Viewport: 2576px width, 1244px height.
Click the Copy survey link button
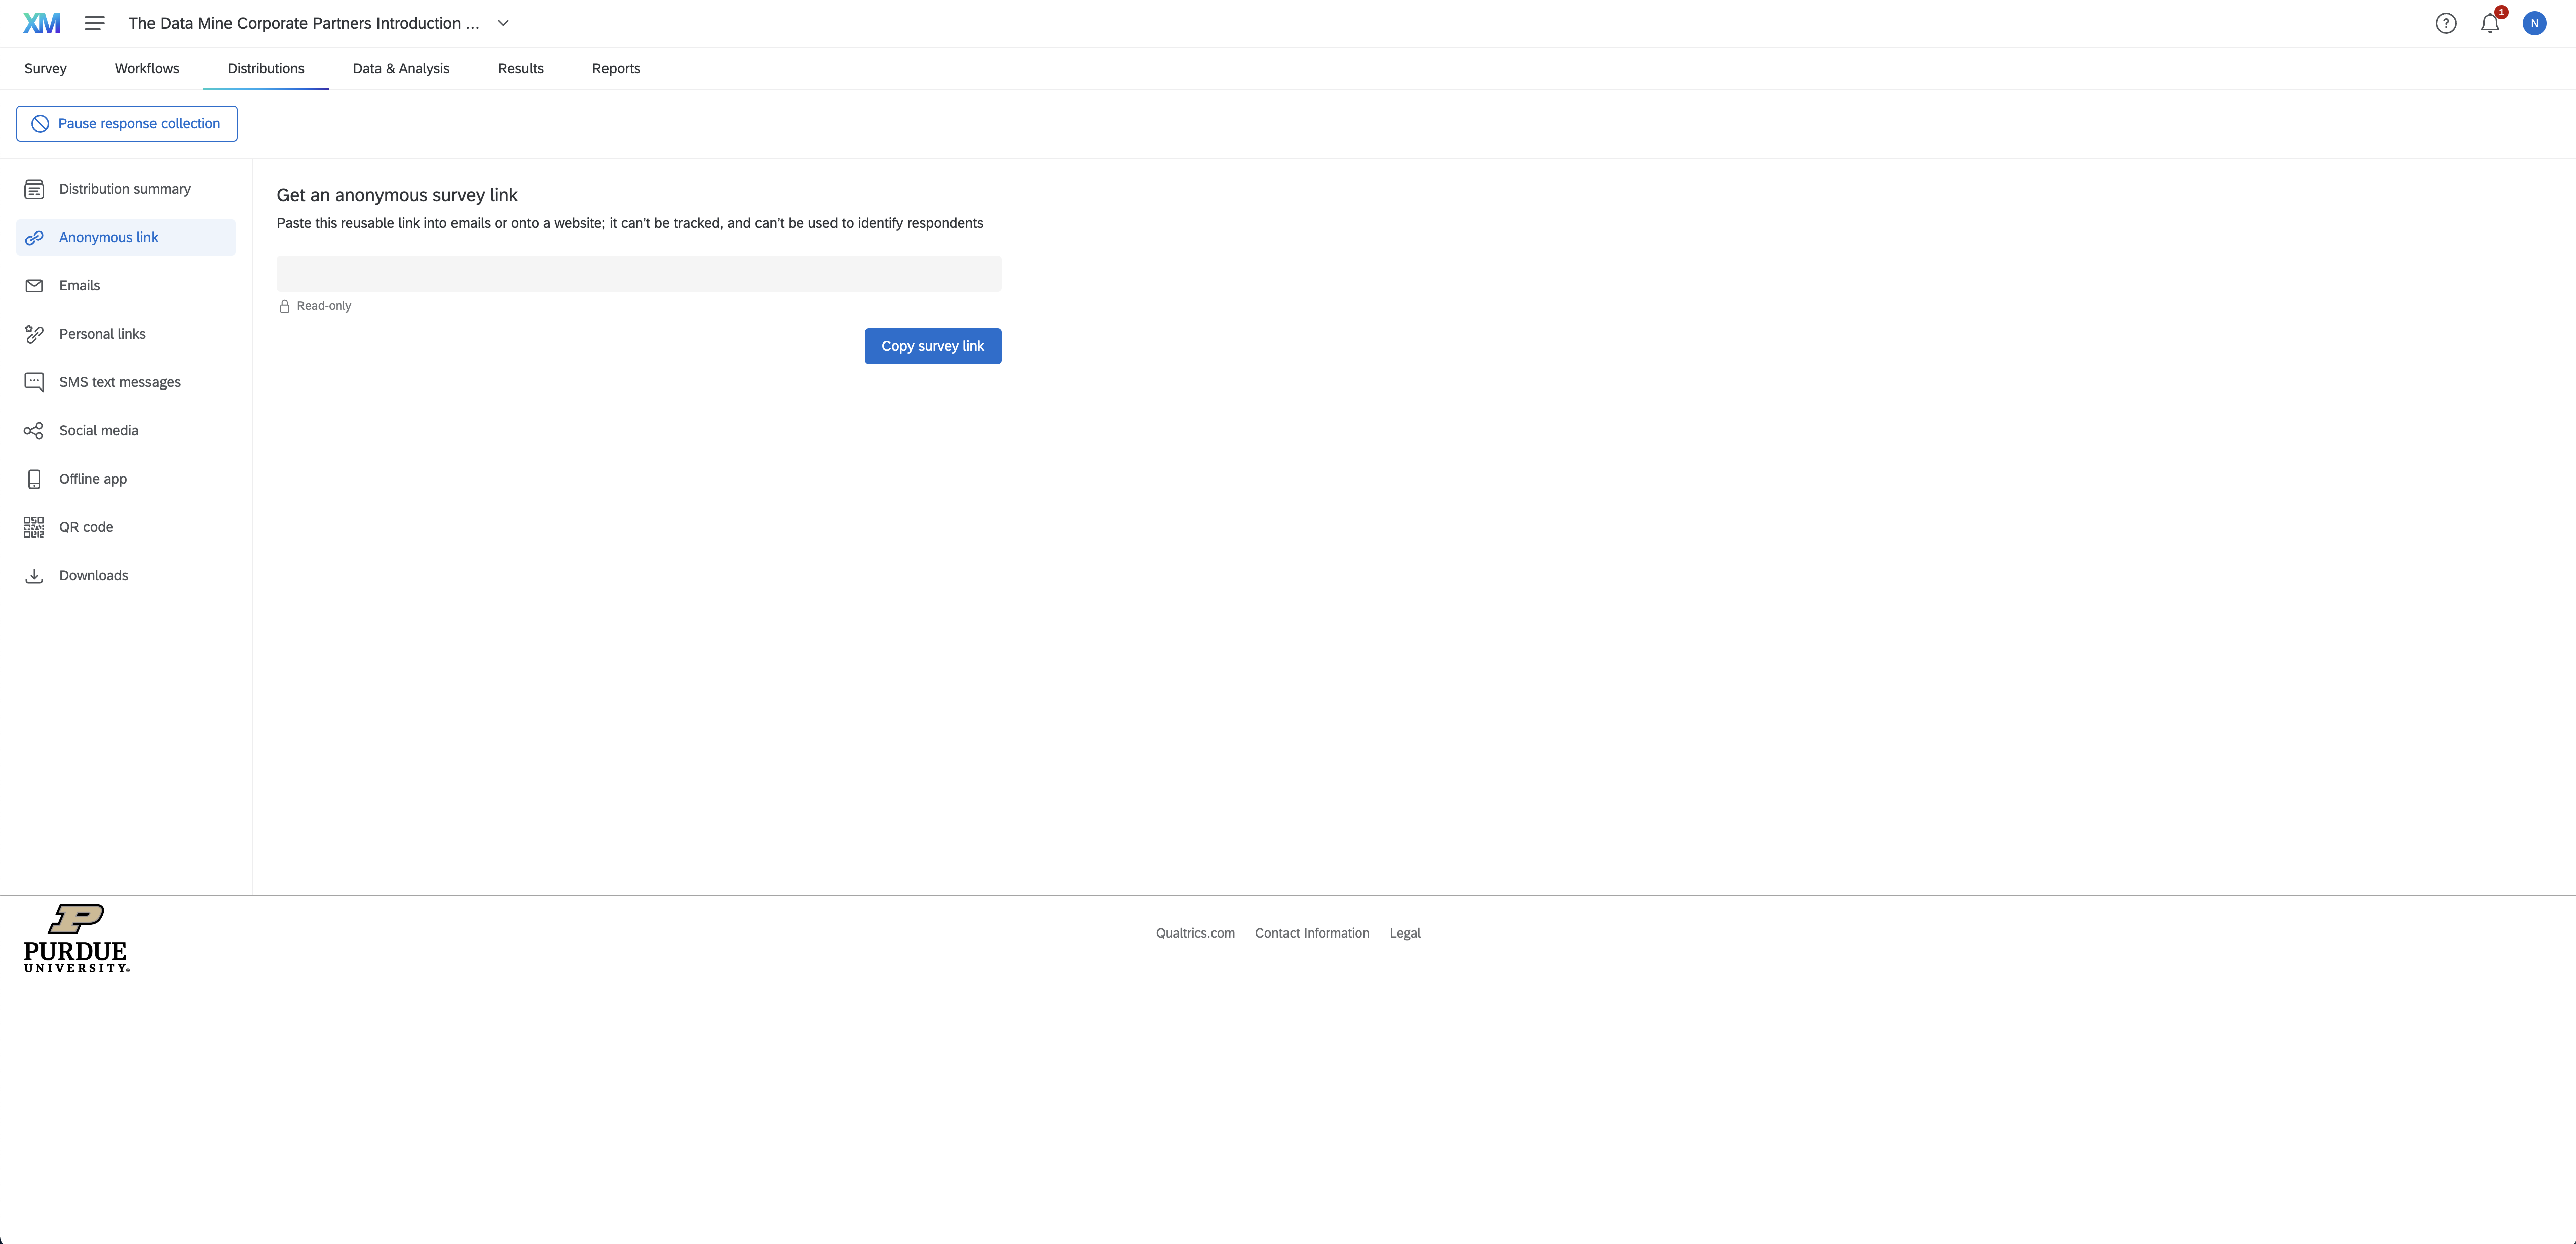click(932, 345)
